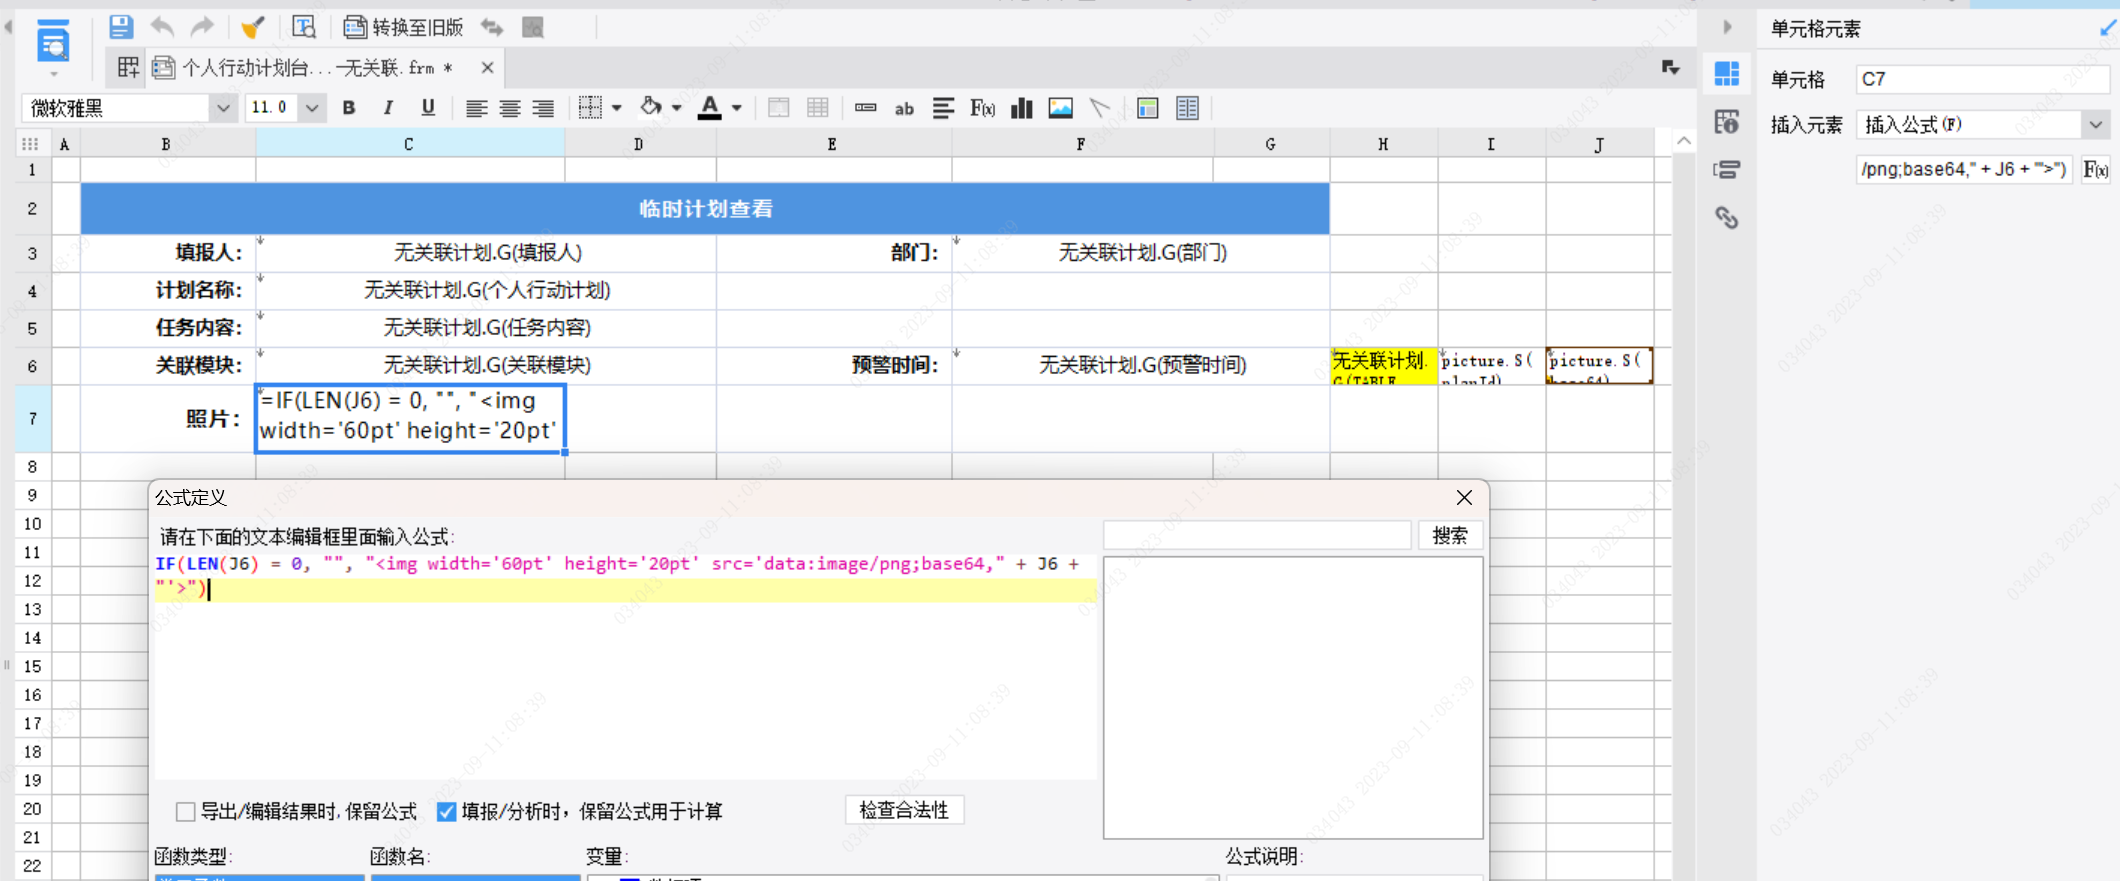Close the frm template tab
This screenshot has height=881, width=2120.
pos(487,67)
